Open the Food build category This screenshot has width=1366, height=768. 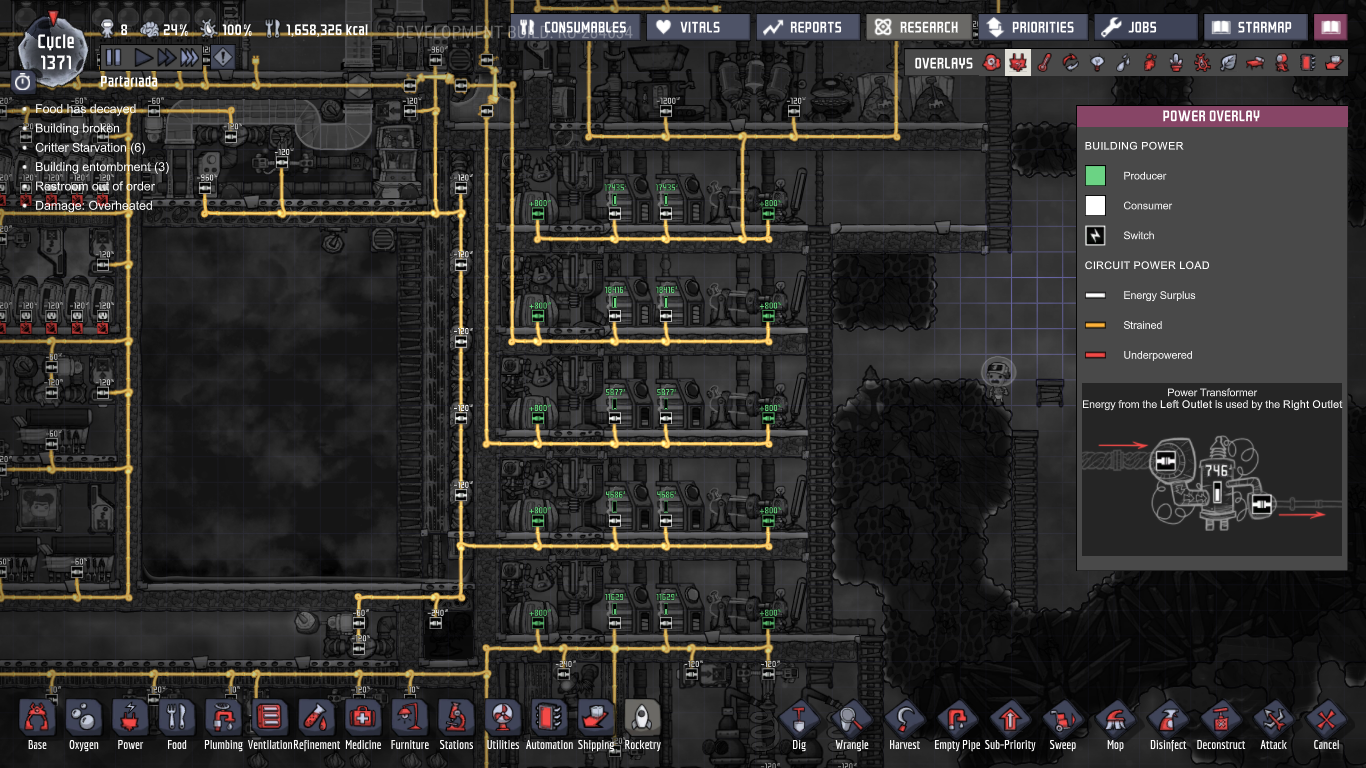(177, 724)
